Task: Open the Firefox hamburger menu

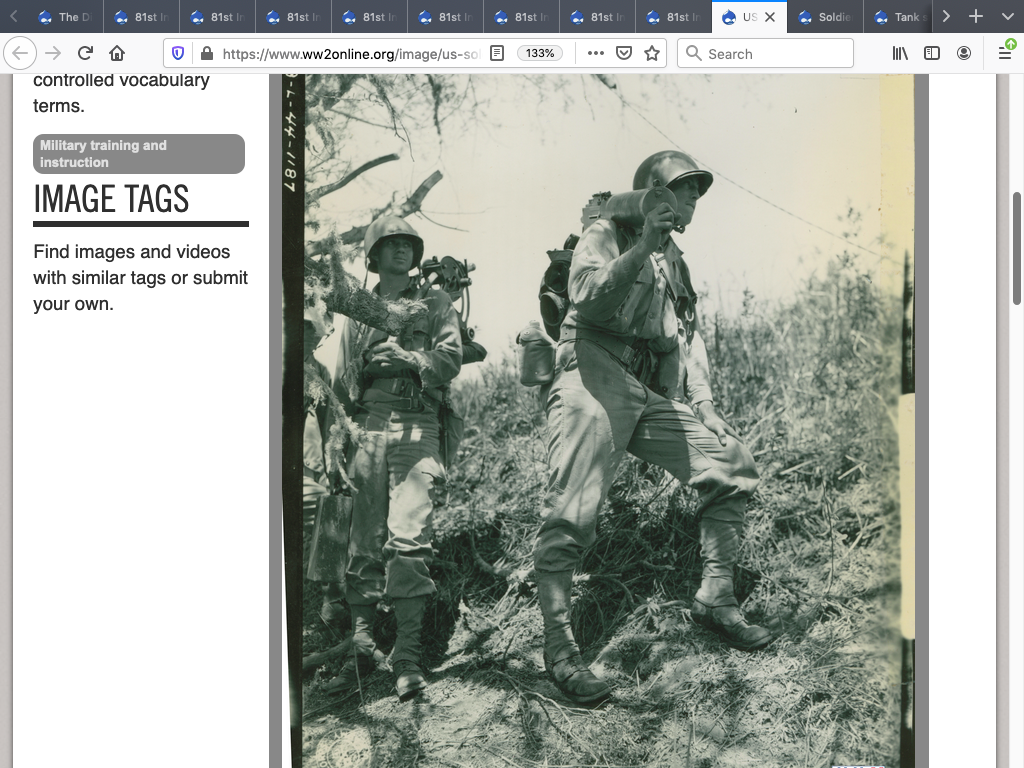Action: click(x=1005, y=53)
